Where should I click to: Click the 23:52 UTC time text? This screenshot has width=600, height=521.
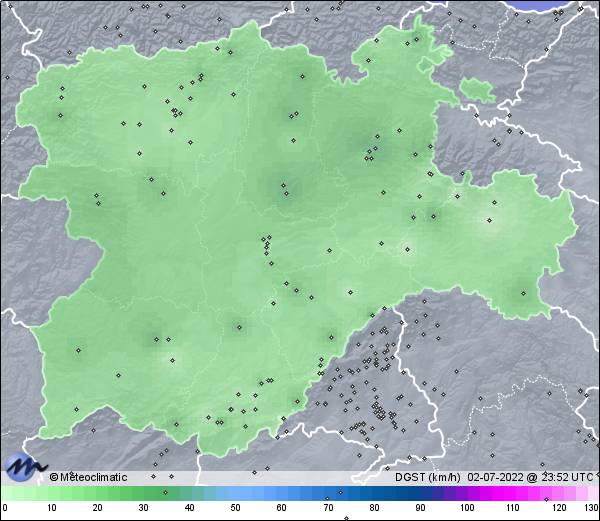(x=566, y=477)
